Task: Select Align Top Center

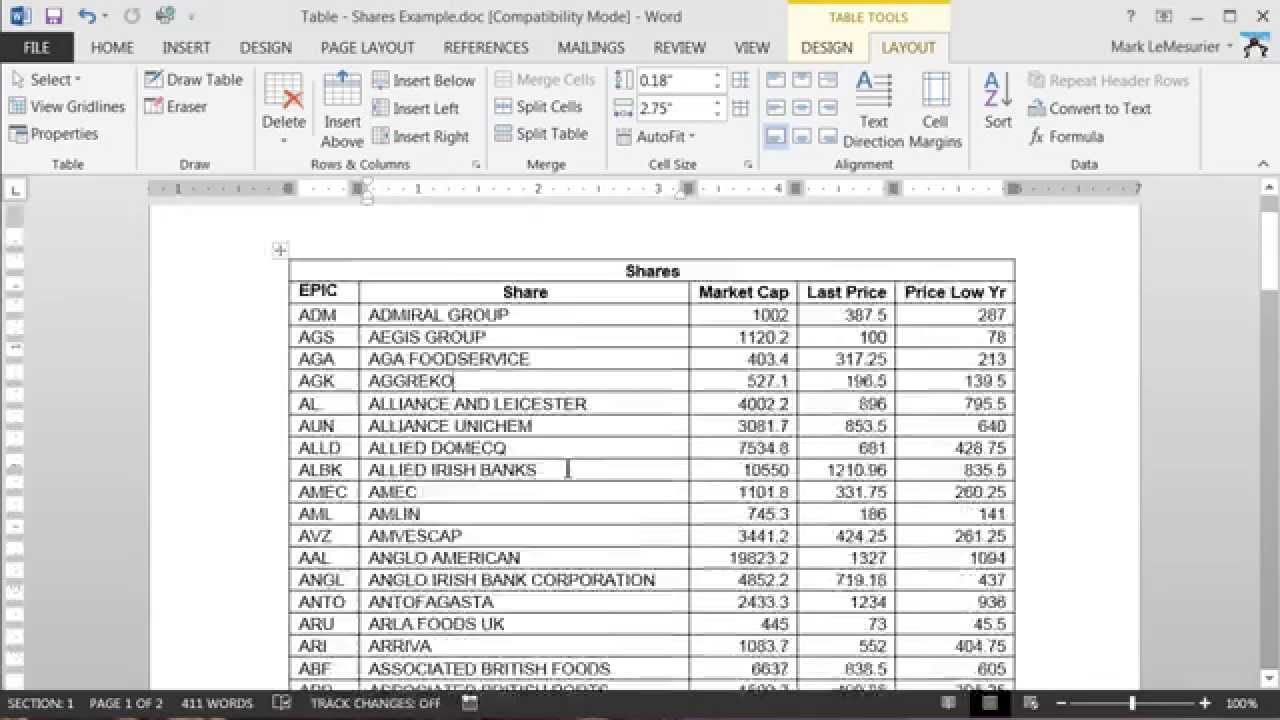Action: [x=801, y=80]
